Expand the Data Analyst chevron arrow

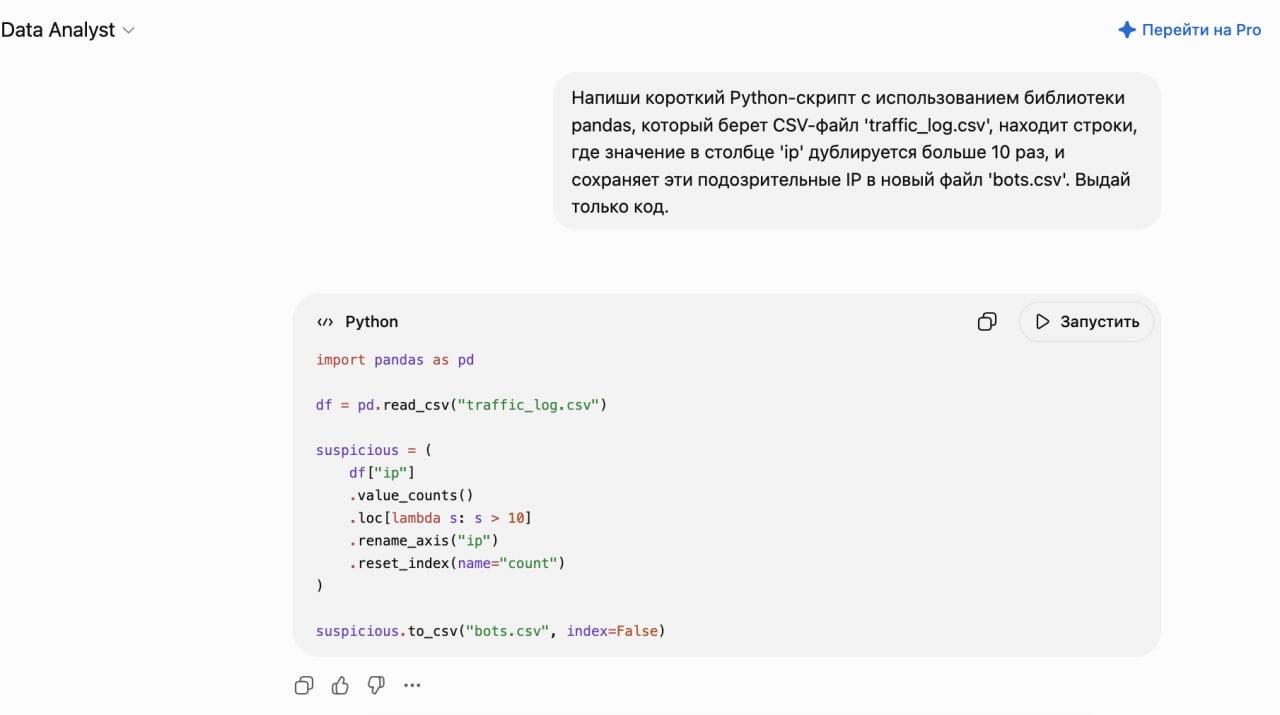click(128, 31)
